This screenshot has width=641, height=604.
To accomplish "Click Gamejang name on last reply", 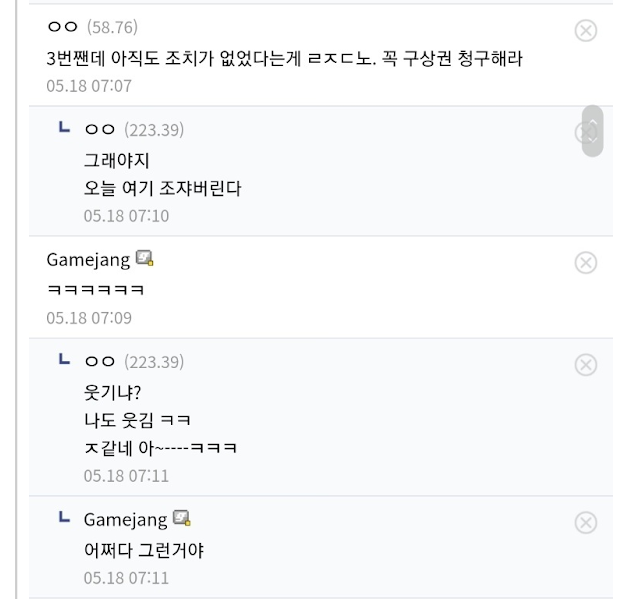I will tap(125, 519).
